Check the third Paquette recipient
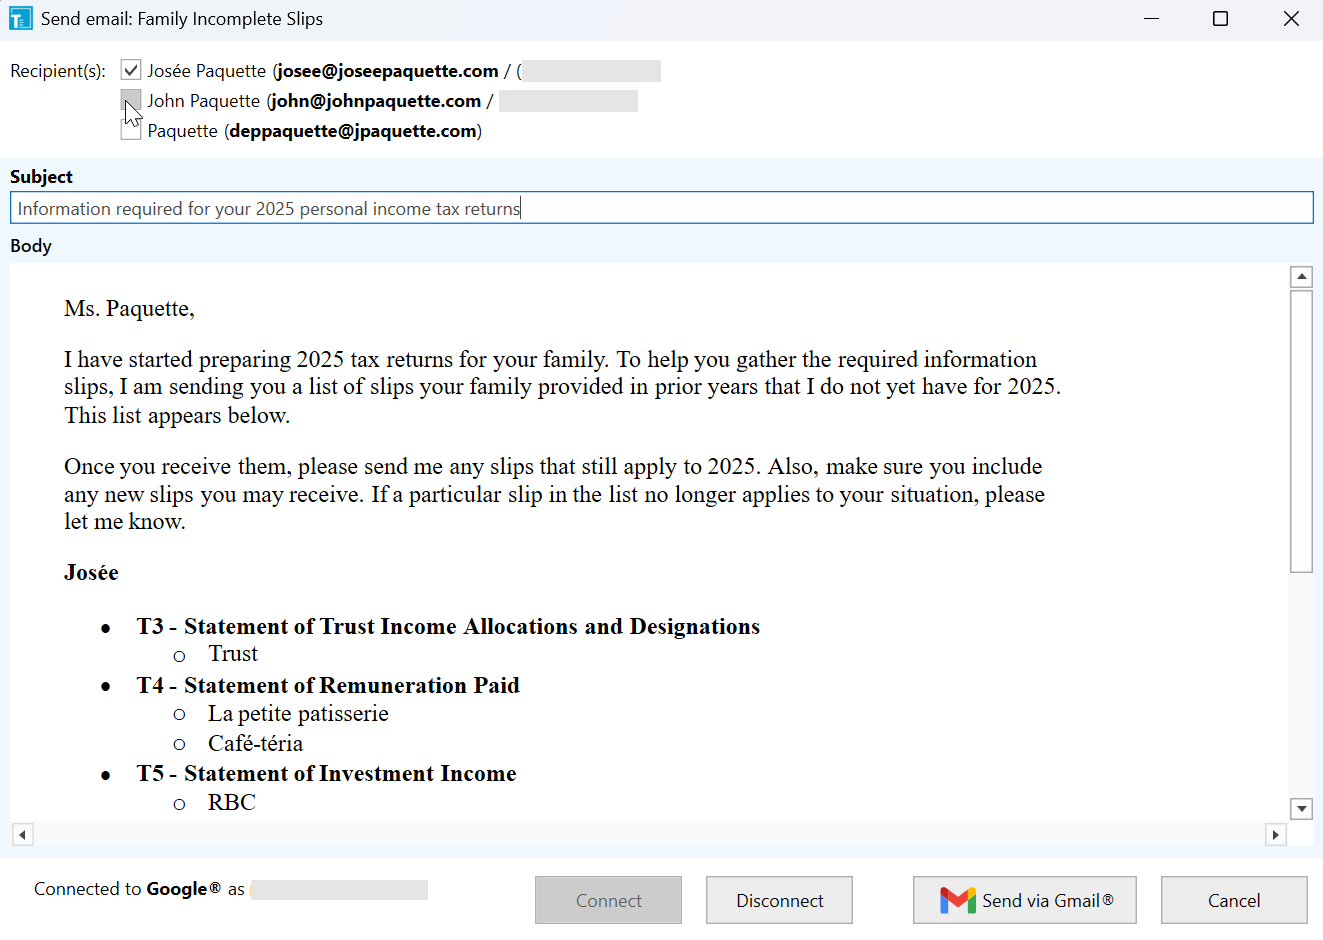The image size is (1323, 940). click(130, 130)
